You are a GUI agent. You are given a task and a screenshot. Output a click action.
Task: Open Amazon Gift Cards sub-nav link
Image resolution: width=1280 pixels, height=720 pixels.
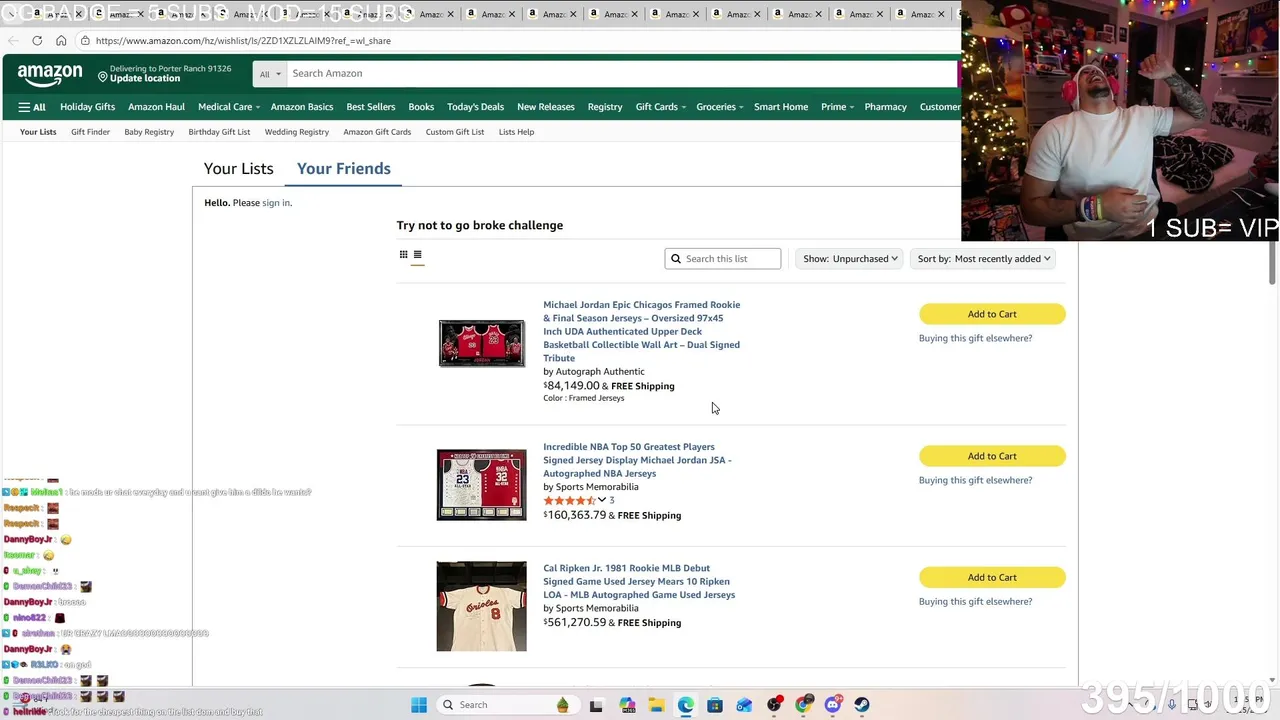(x=377, y=132)
